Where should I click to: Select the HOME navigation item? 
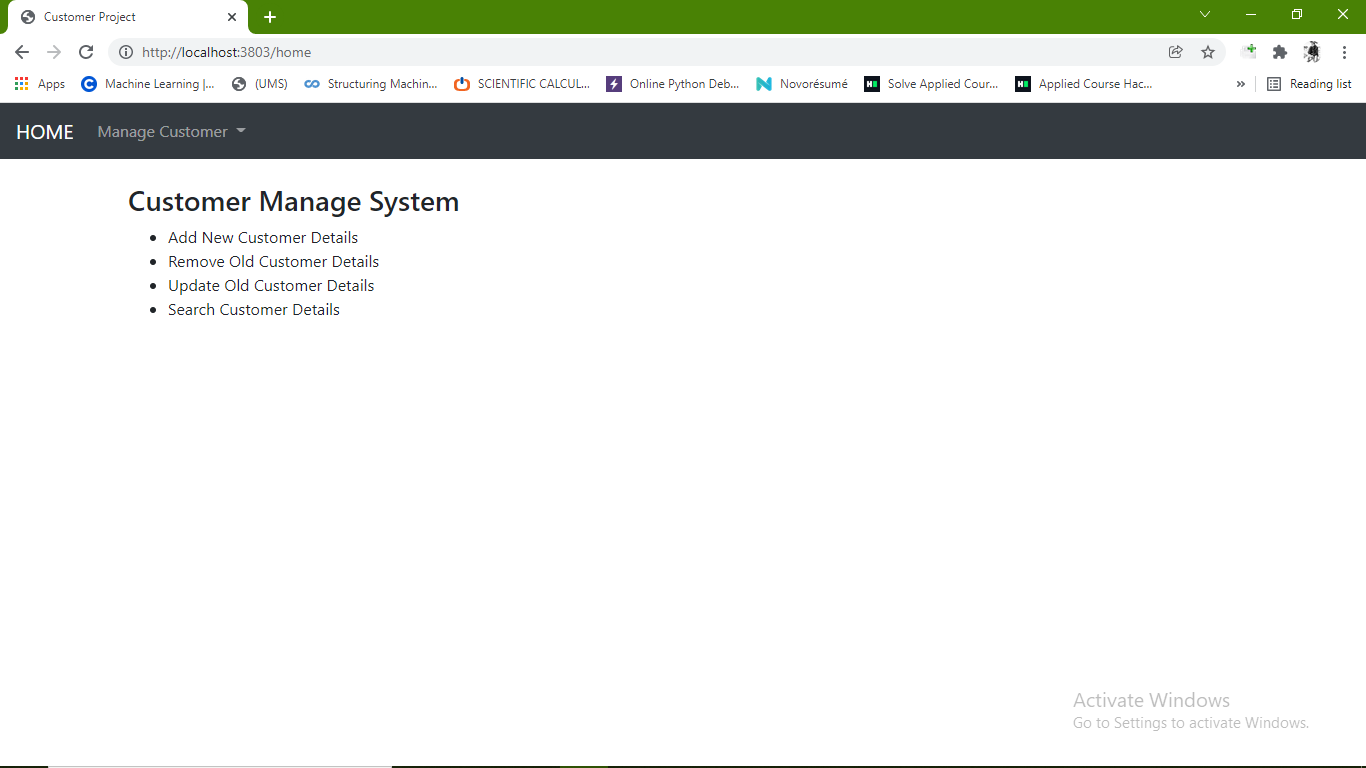point(44,131)
